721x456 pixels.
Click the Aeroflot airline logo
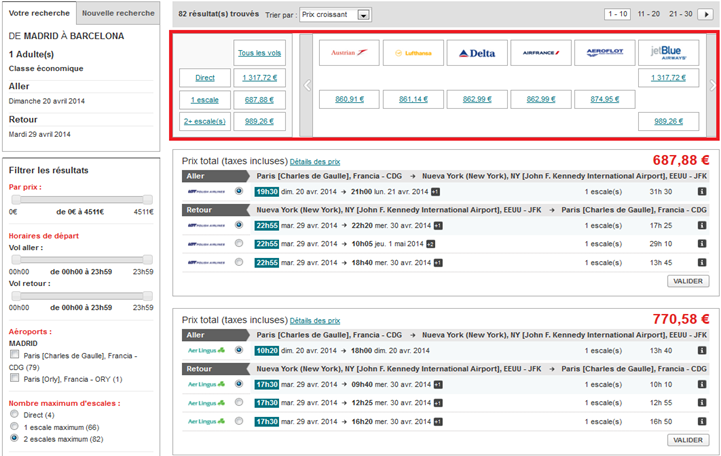(x=605, y=53)
